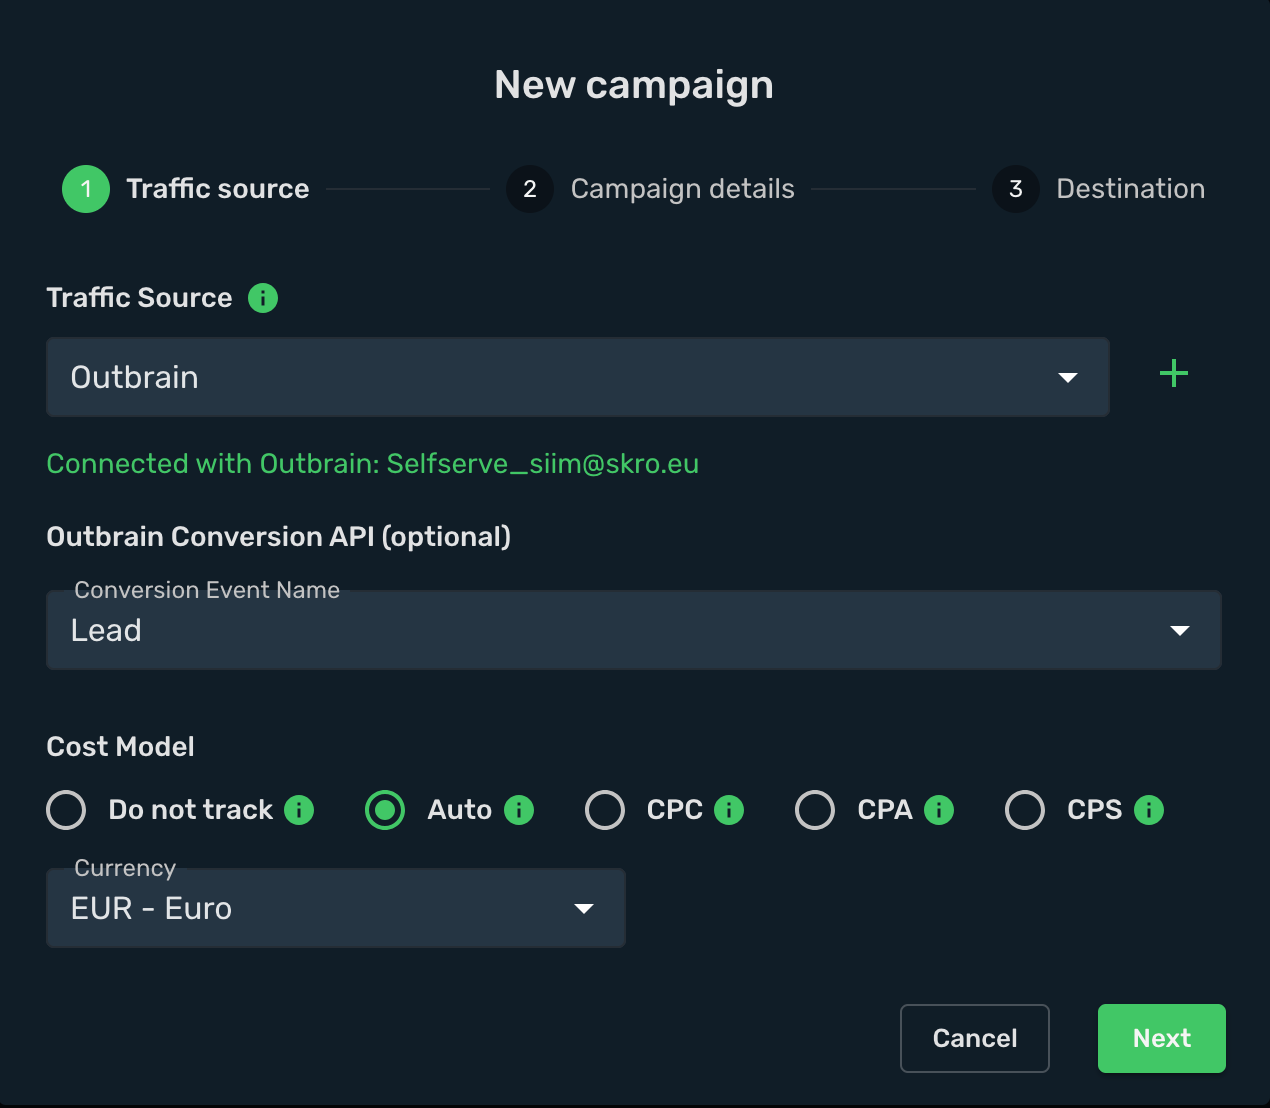Screen dimensions: 1270x1108
Task: Click the Cancel button
Action: click(975, 1038)
